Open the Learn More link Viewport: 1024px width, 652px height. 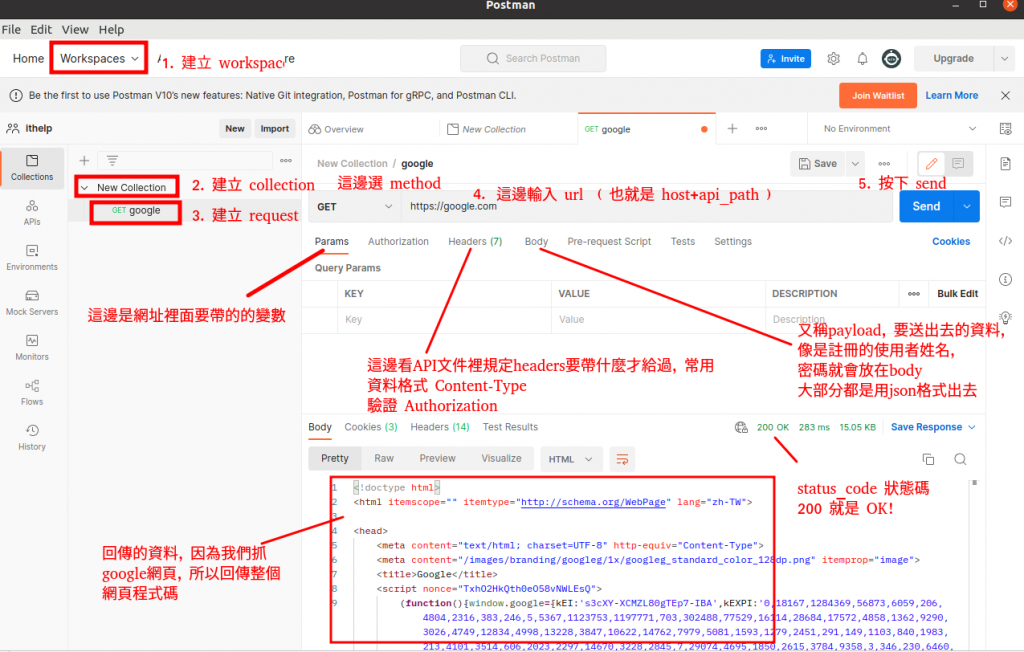(952, 95)
